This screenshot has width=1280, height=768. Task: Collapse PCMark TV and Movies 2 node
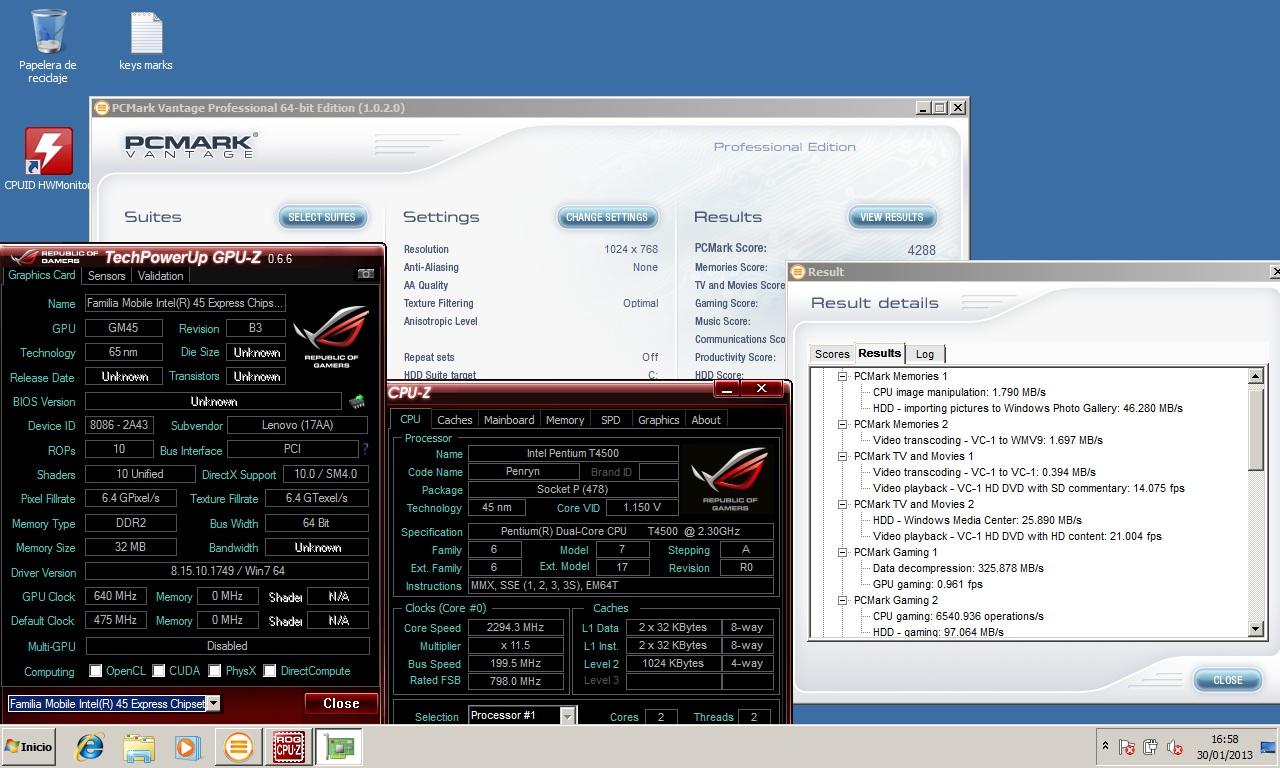[x=843, y=504]
